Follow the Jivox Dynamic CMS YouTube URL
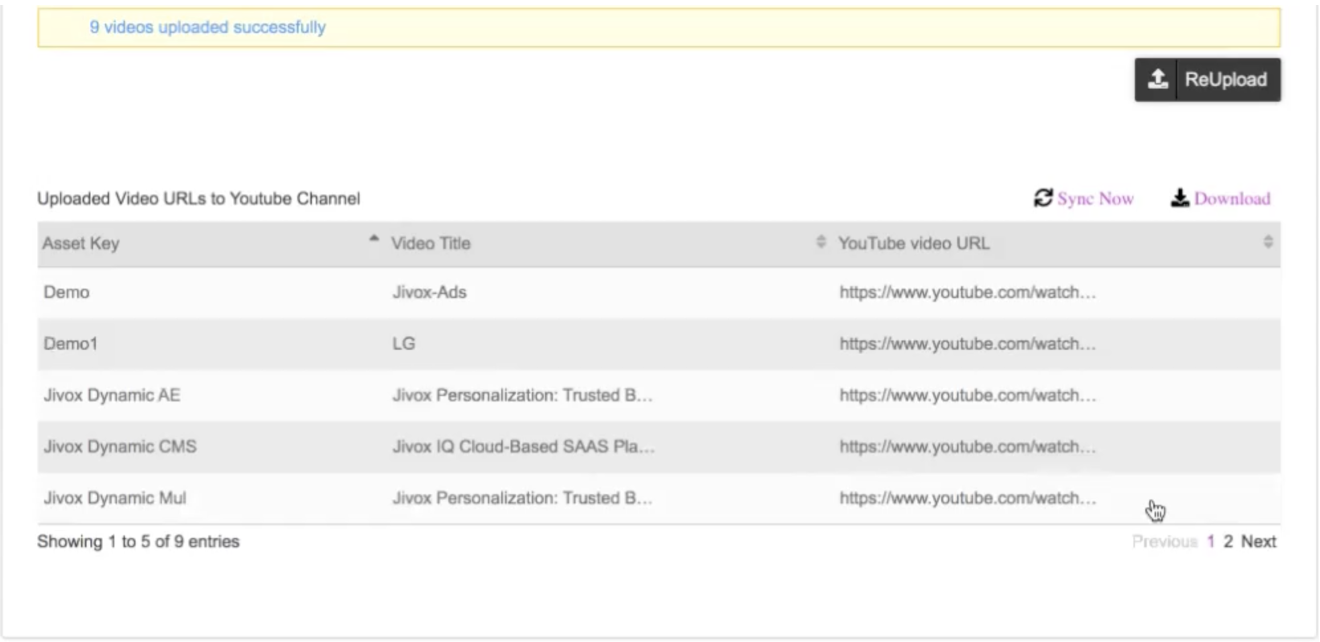This screenshot has height=642, width=1320. tap(968, 446)
